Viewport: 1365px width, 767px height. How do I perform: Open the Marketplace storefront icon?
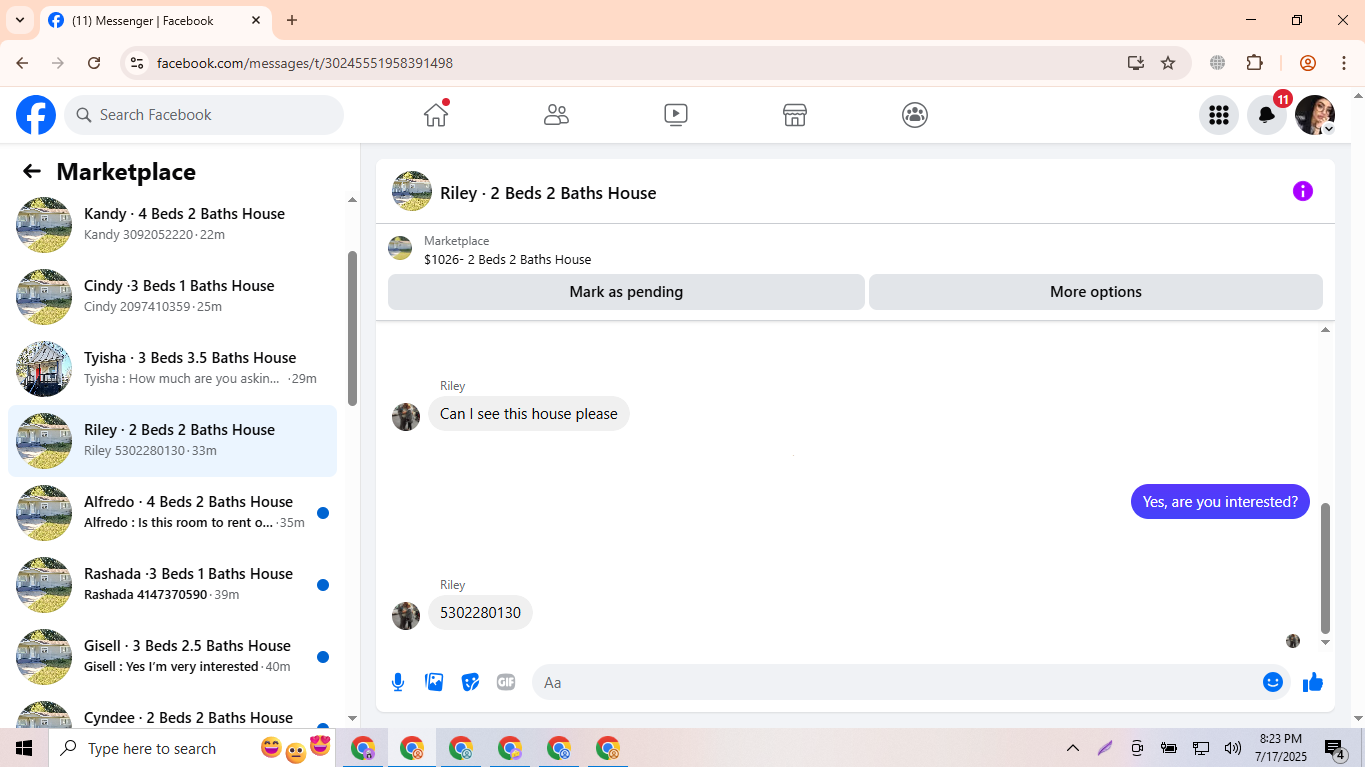point(795,115)
